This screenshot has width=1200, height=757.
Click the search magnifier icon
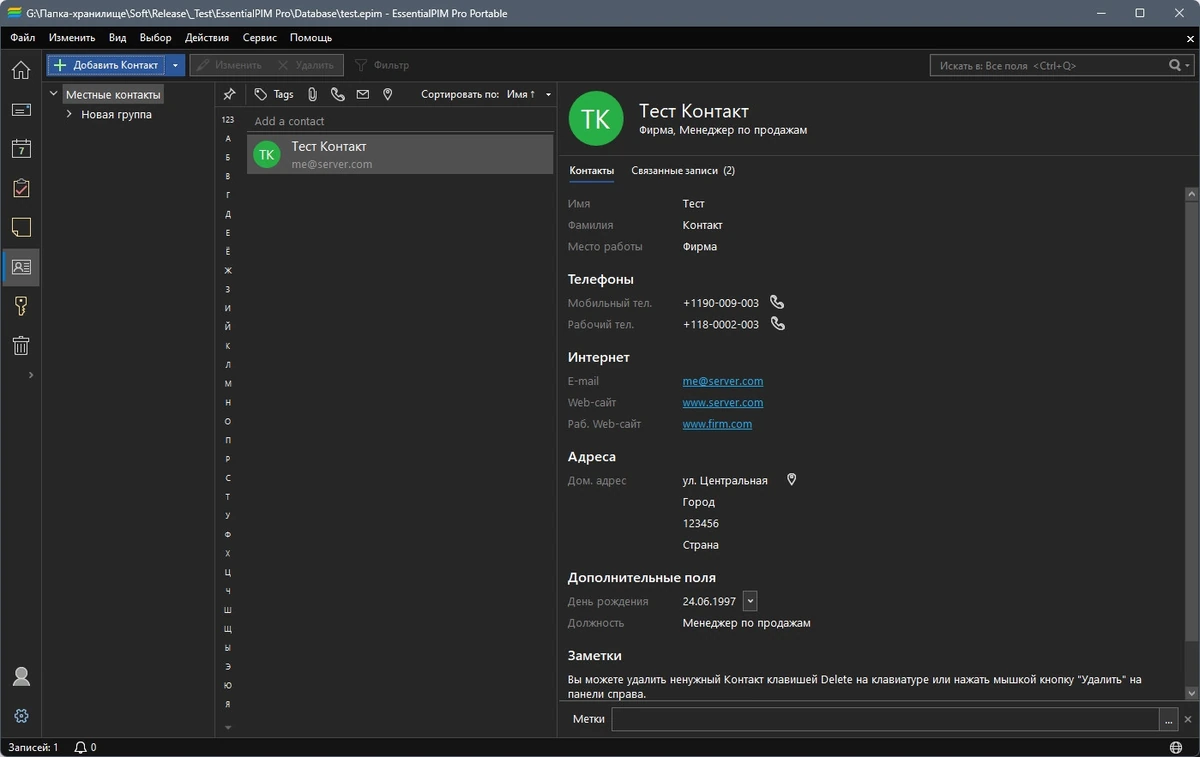(1175, 65)
